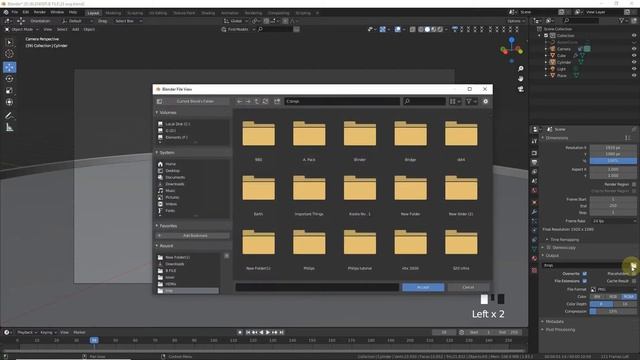Select the Measure tool

tap(9, 128)
